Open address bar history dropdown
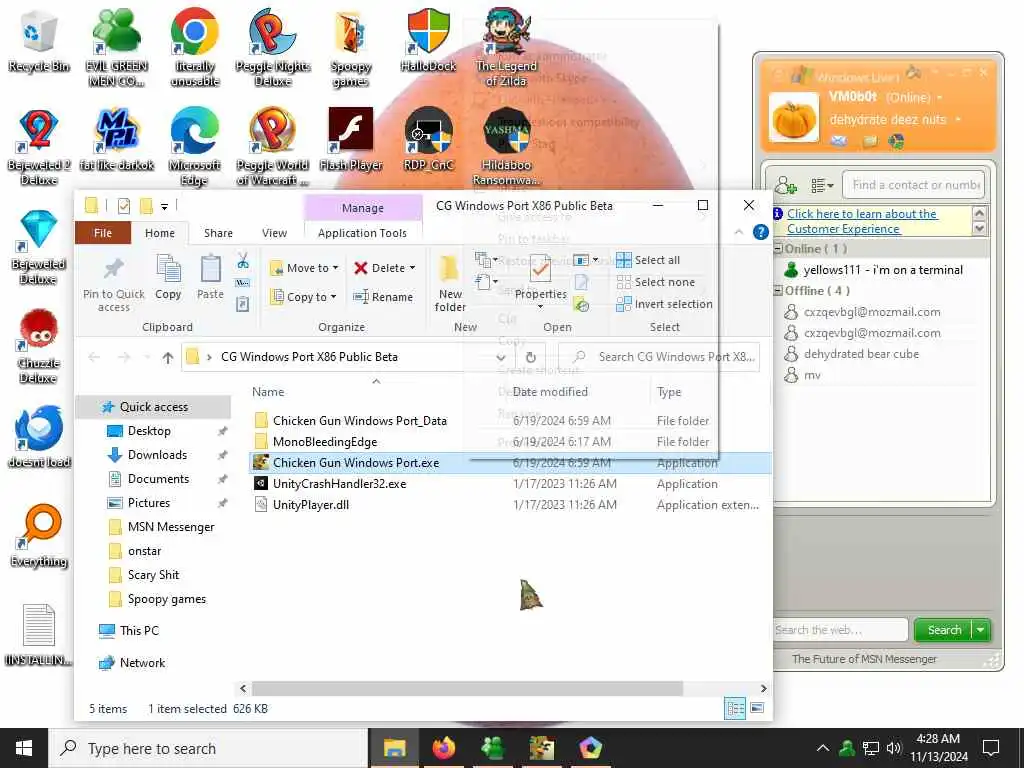Viewport: 1024px width, 768px height. [500, 357]
